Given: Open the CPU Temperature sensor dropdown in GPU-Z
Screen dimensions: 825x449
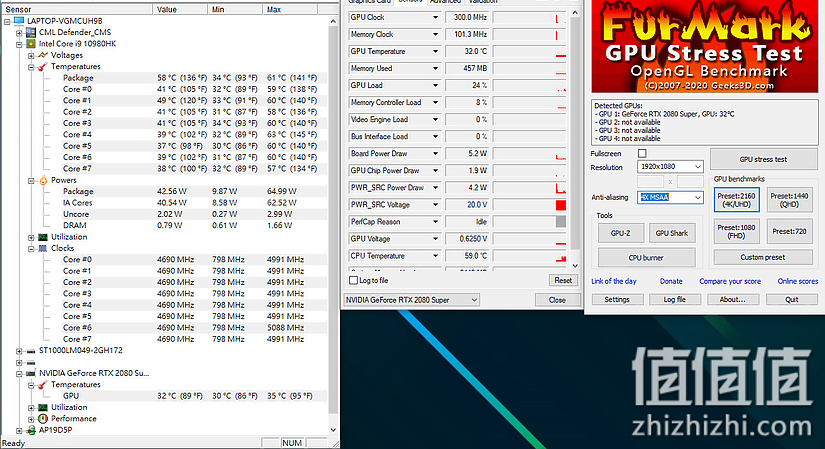Looking at the screenshot, I should (x=435, y=256).
